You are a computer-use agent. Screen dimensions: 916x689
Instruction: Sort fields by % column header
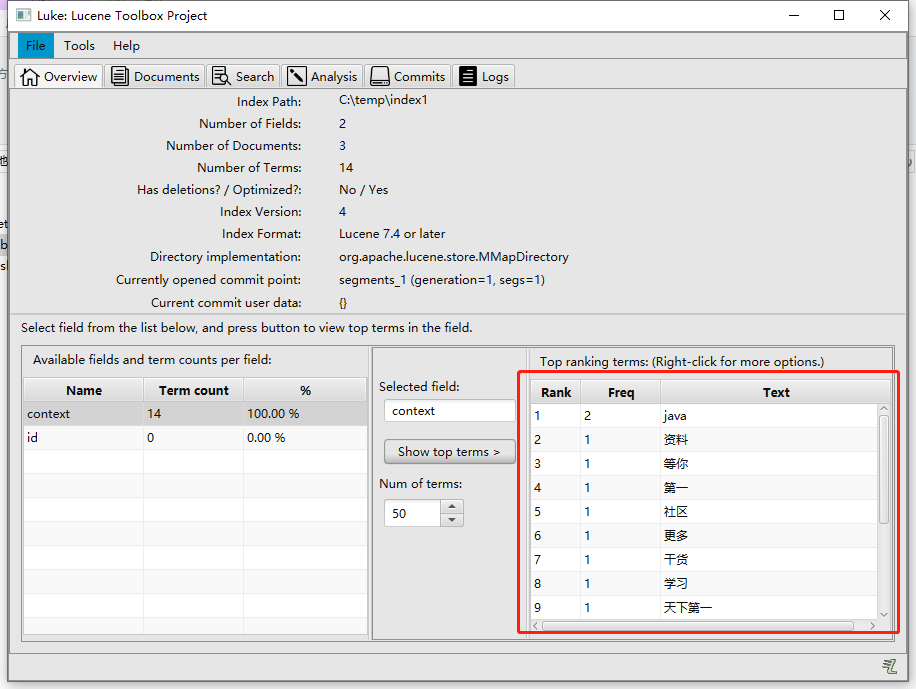pos(305,390)
